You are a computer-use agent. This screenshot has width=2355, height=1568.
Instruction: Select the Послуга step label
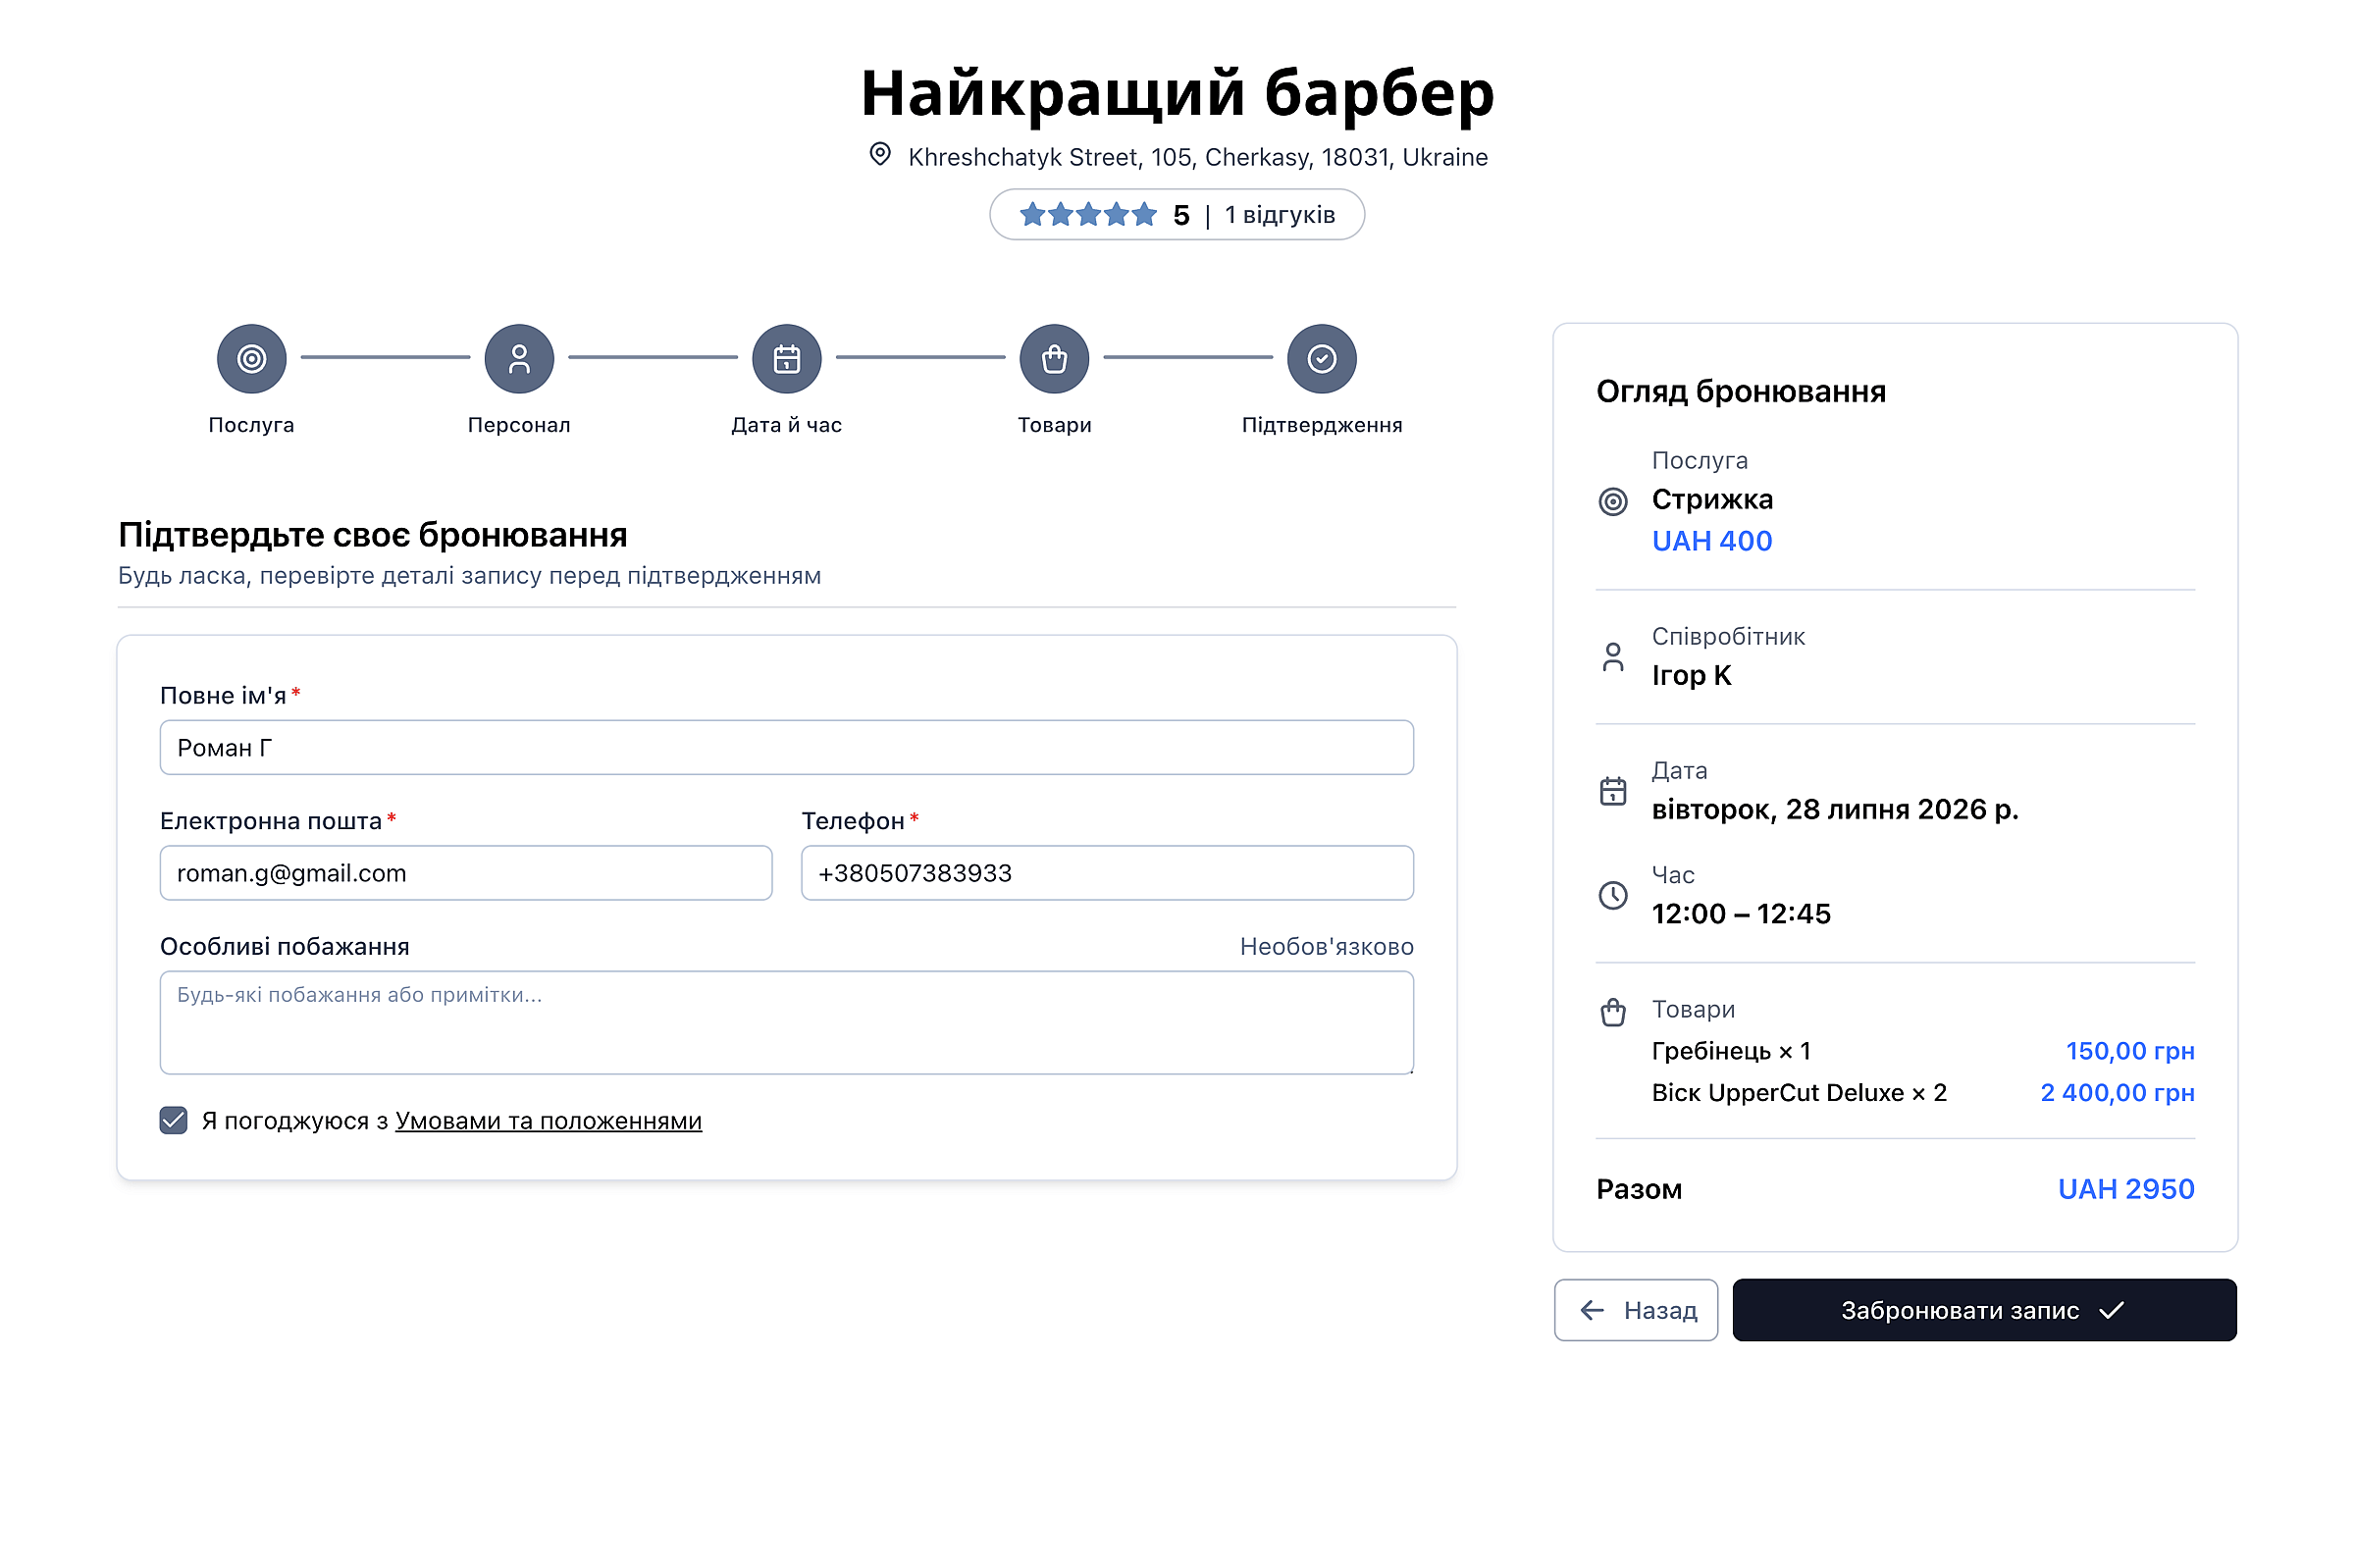click(251, 425)
